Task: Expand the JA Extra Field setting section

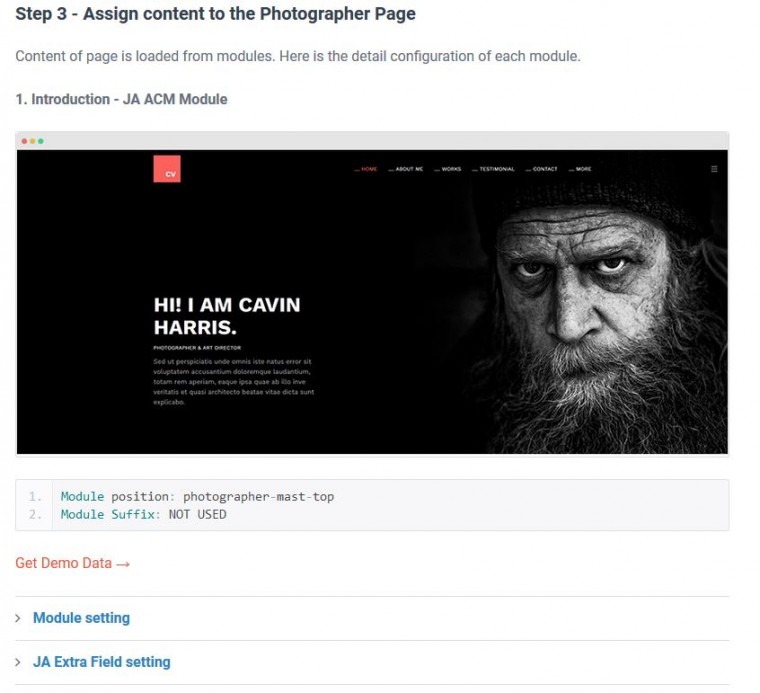Action: pyautogui.click(x=101, y=662)
